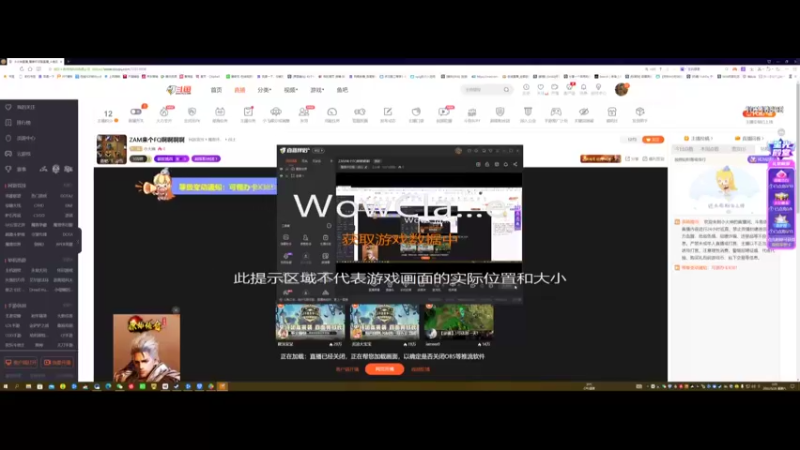The width and height of the screenshot is (800, 450).
Task: Open the video play icon in toolbar
Action: click(x=444, y=112)
